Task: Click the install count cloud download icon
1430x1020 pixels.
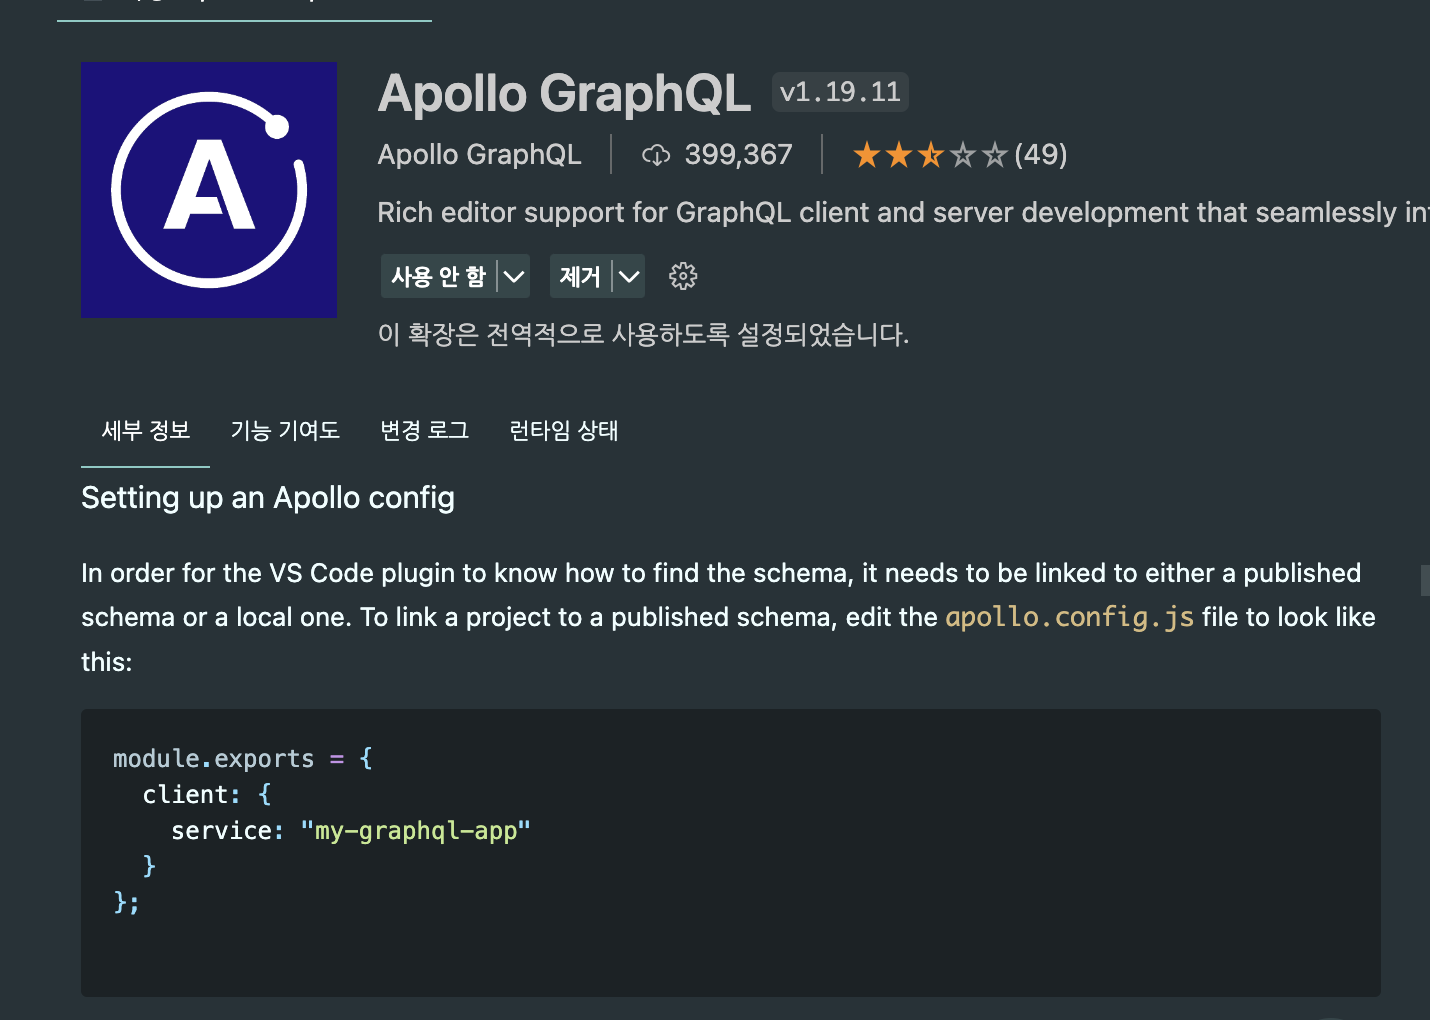Action: point(656,155)
